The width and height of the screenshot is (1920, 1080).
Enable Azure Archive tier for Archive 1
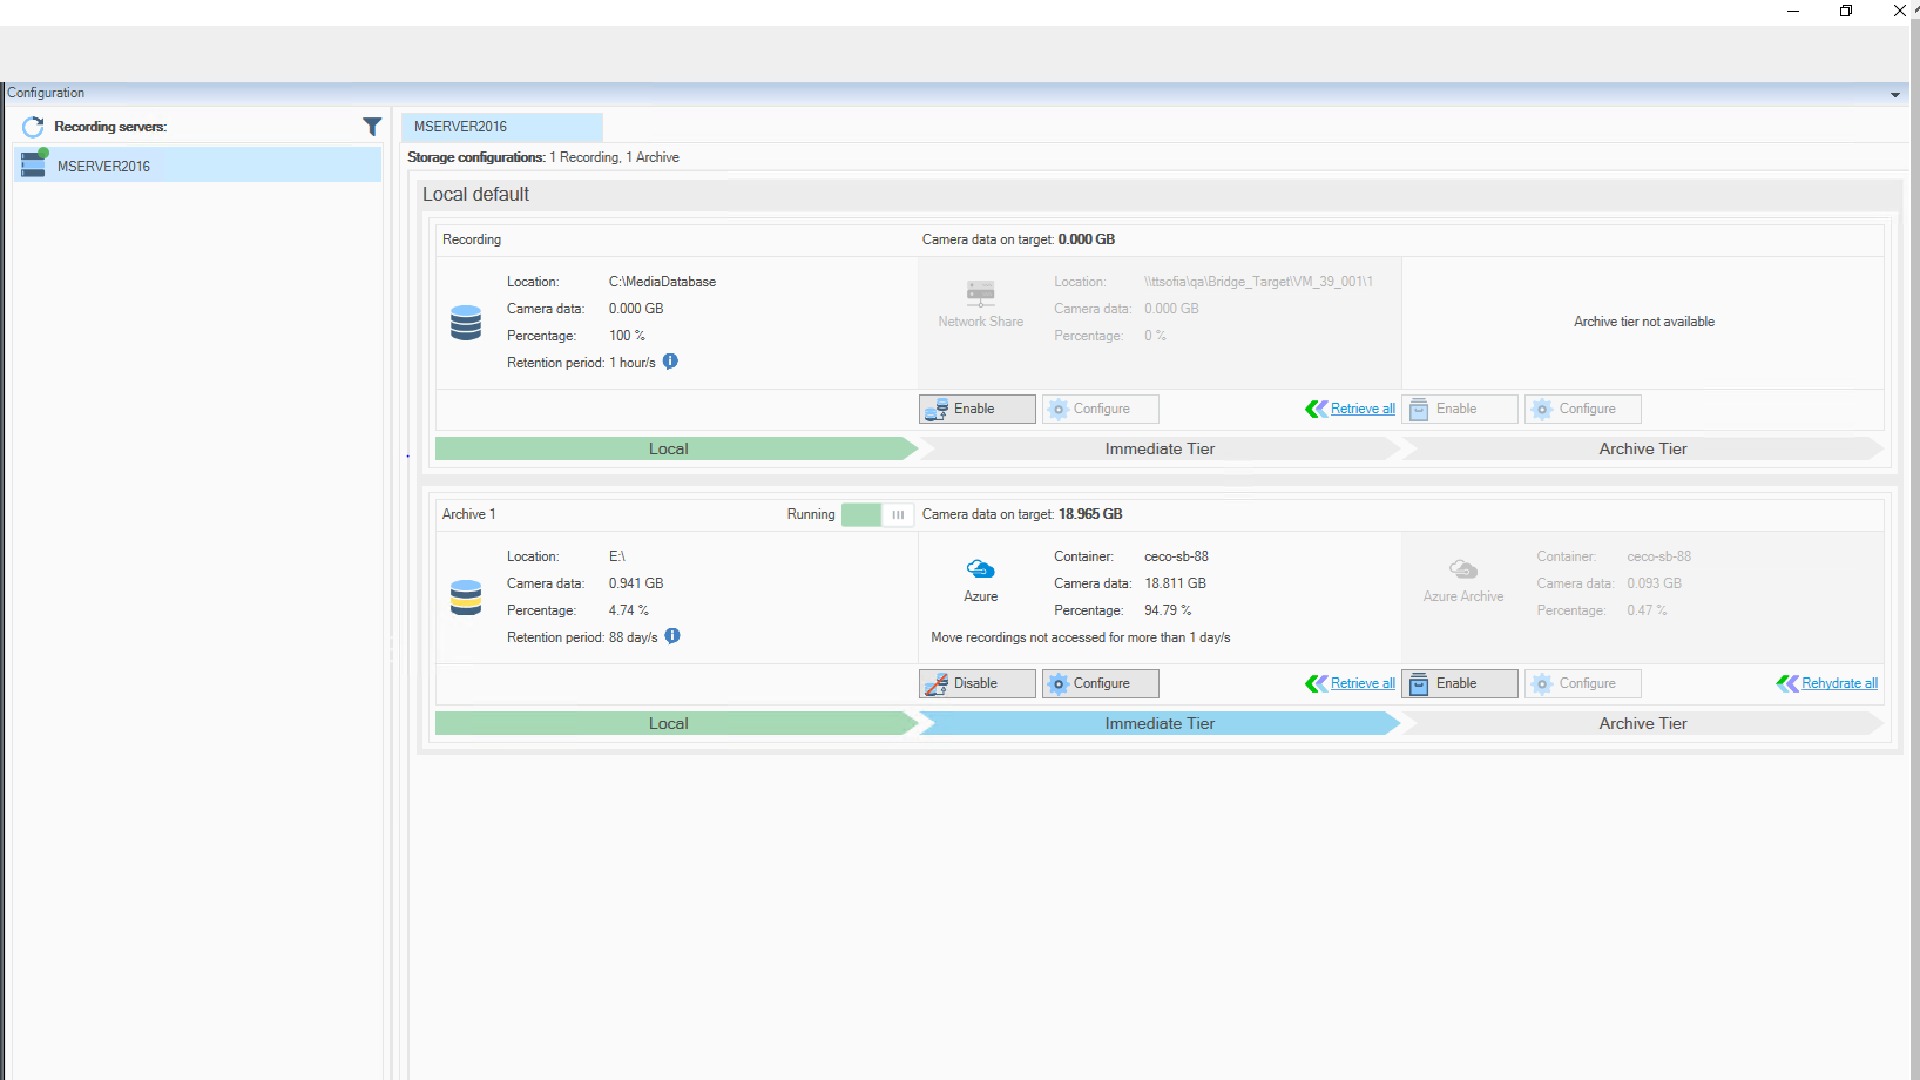coord(1458,684)
